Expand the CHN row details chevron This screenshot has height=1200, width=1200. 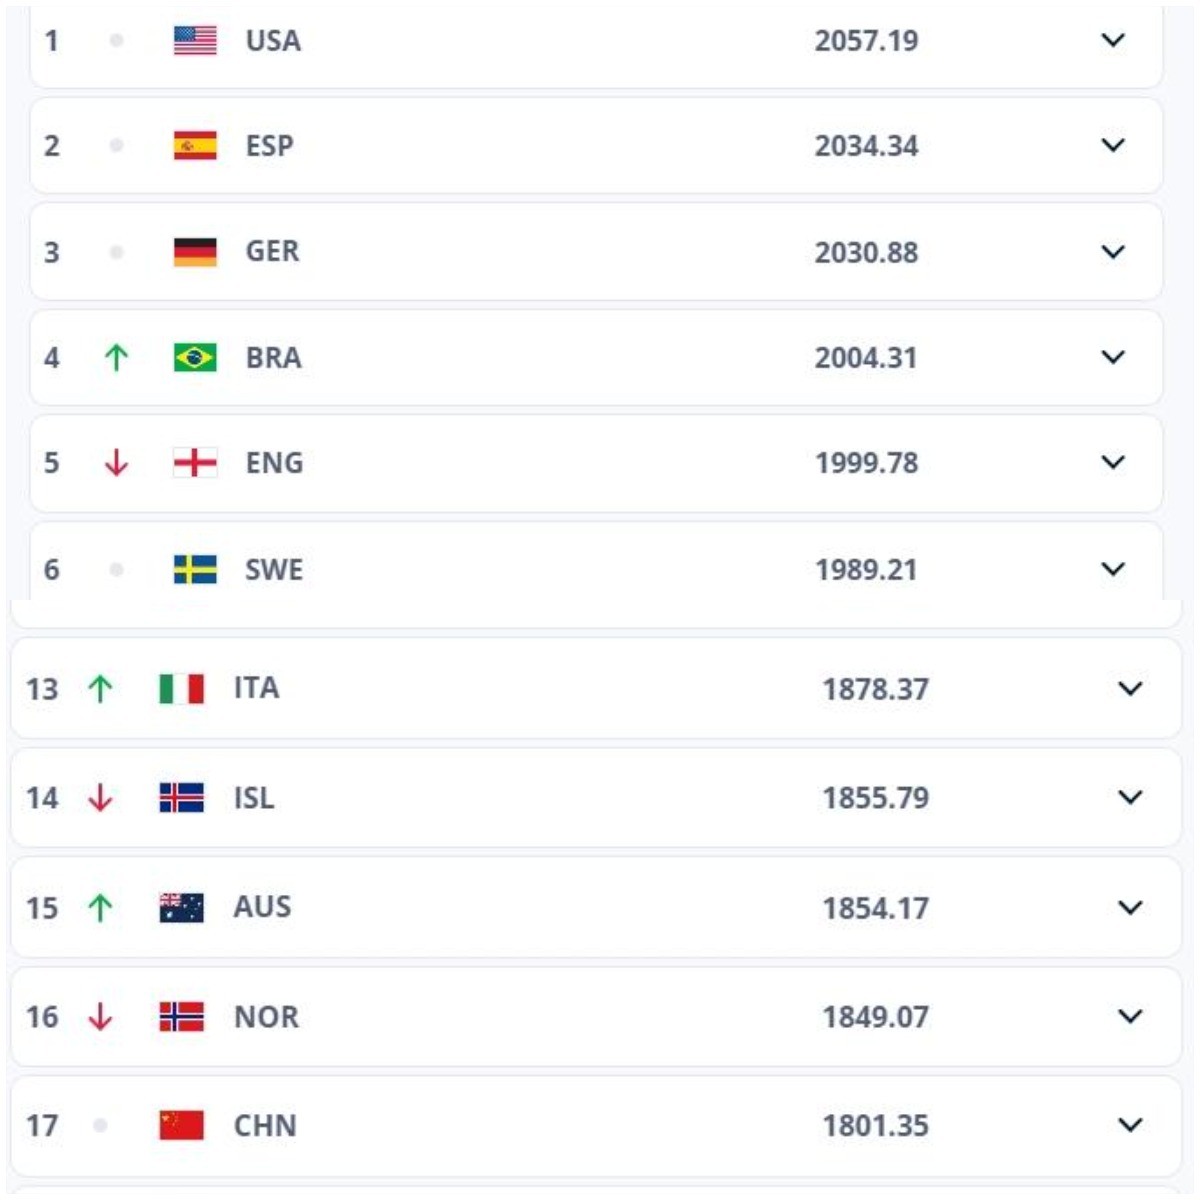pos(1130,1125)
